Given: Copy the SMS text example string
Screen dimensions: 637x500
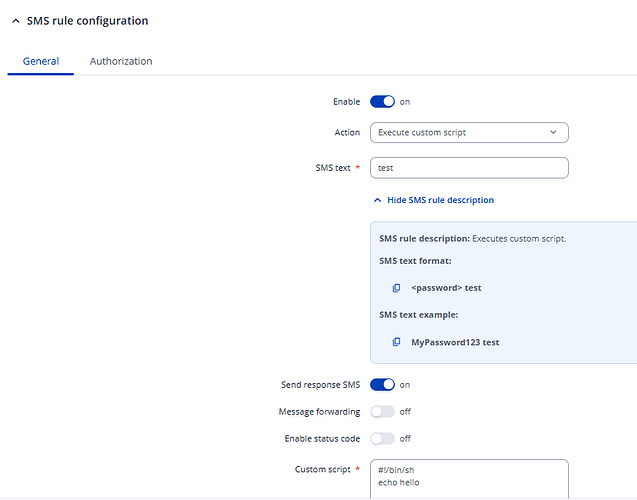Looking at the screenshot, I should [397, 342].
